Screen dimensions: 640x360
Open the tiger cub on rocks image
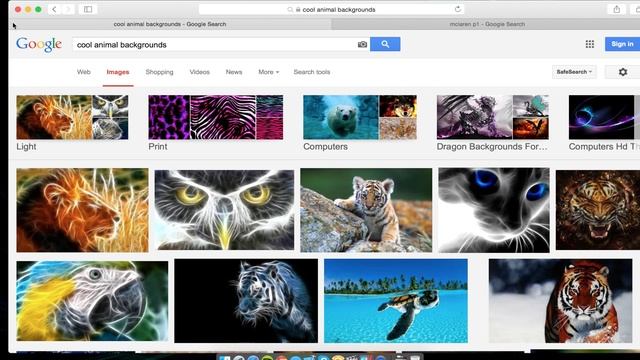click(366, 210)
